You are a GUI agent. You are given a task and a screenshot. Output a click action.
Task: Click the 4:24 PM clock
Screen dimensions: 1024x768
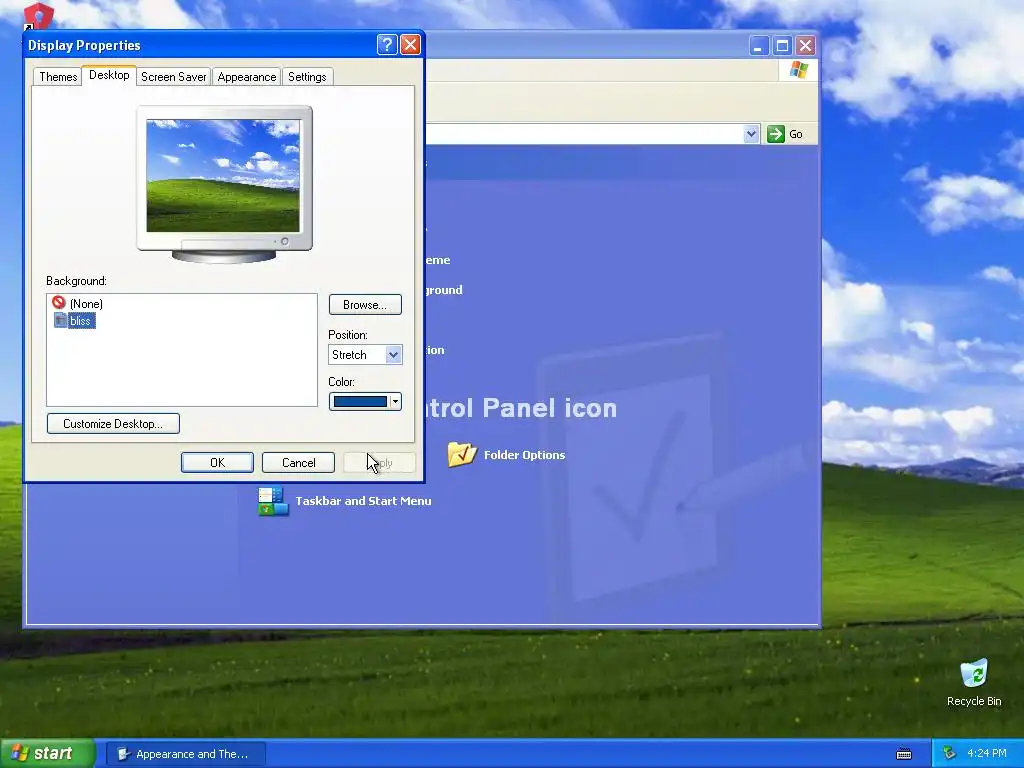pos(987,754)
